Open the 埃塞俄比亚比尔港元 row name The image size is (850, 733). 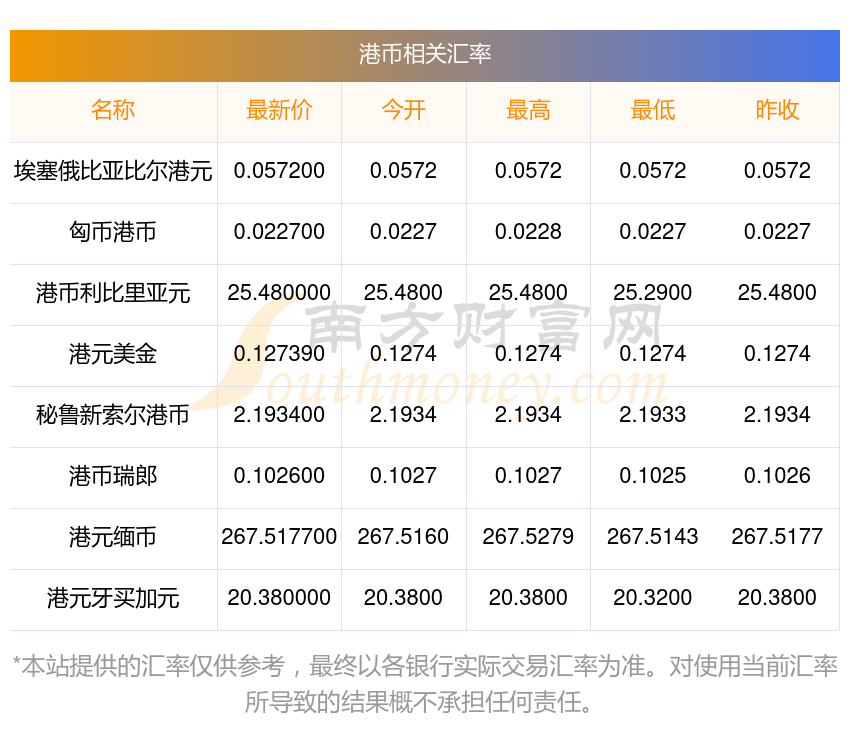click(x=113, y=171)
